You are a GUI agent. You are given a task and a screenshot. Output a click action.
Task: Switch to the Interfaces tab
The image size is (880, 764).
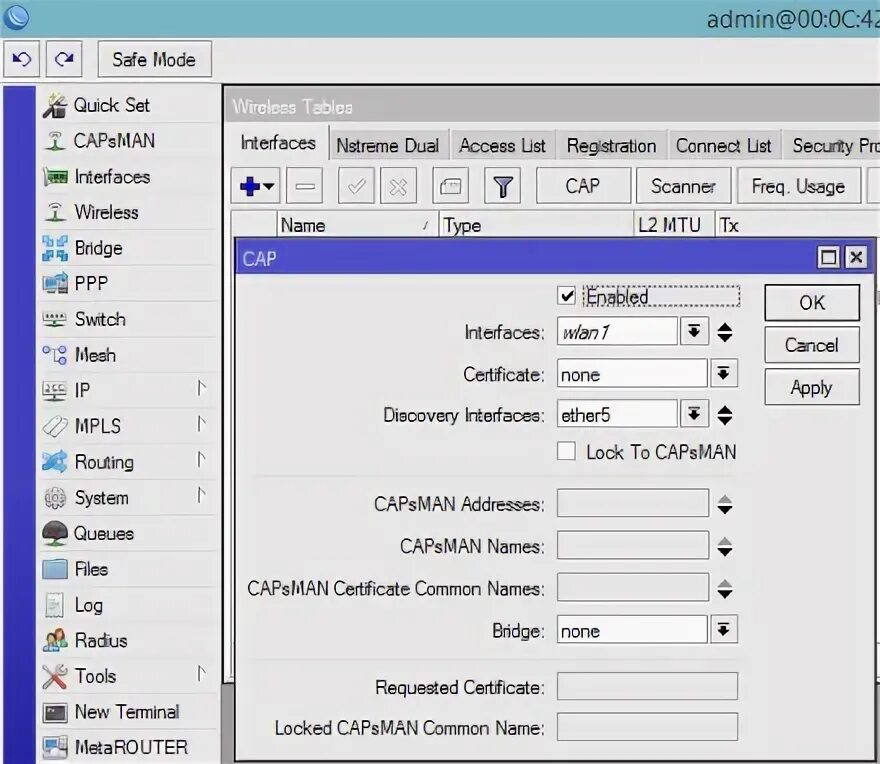(x=277, y=143)
